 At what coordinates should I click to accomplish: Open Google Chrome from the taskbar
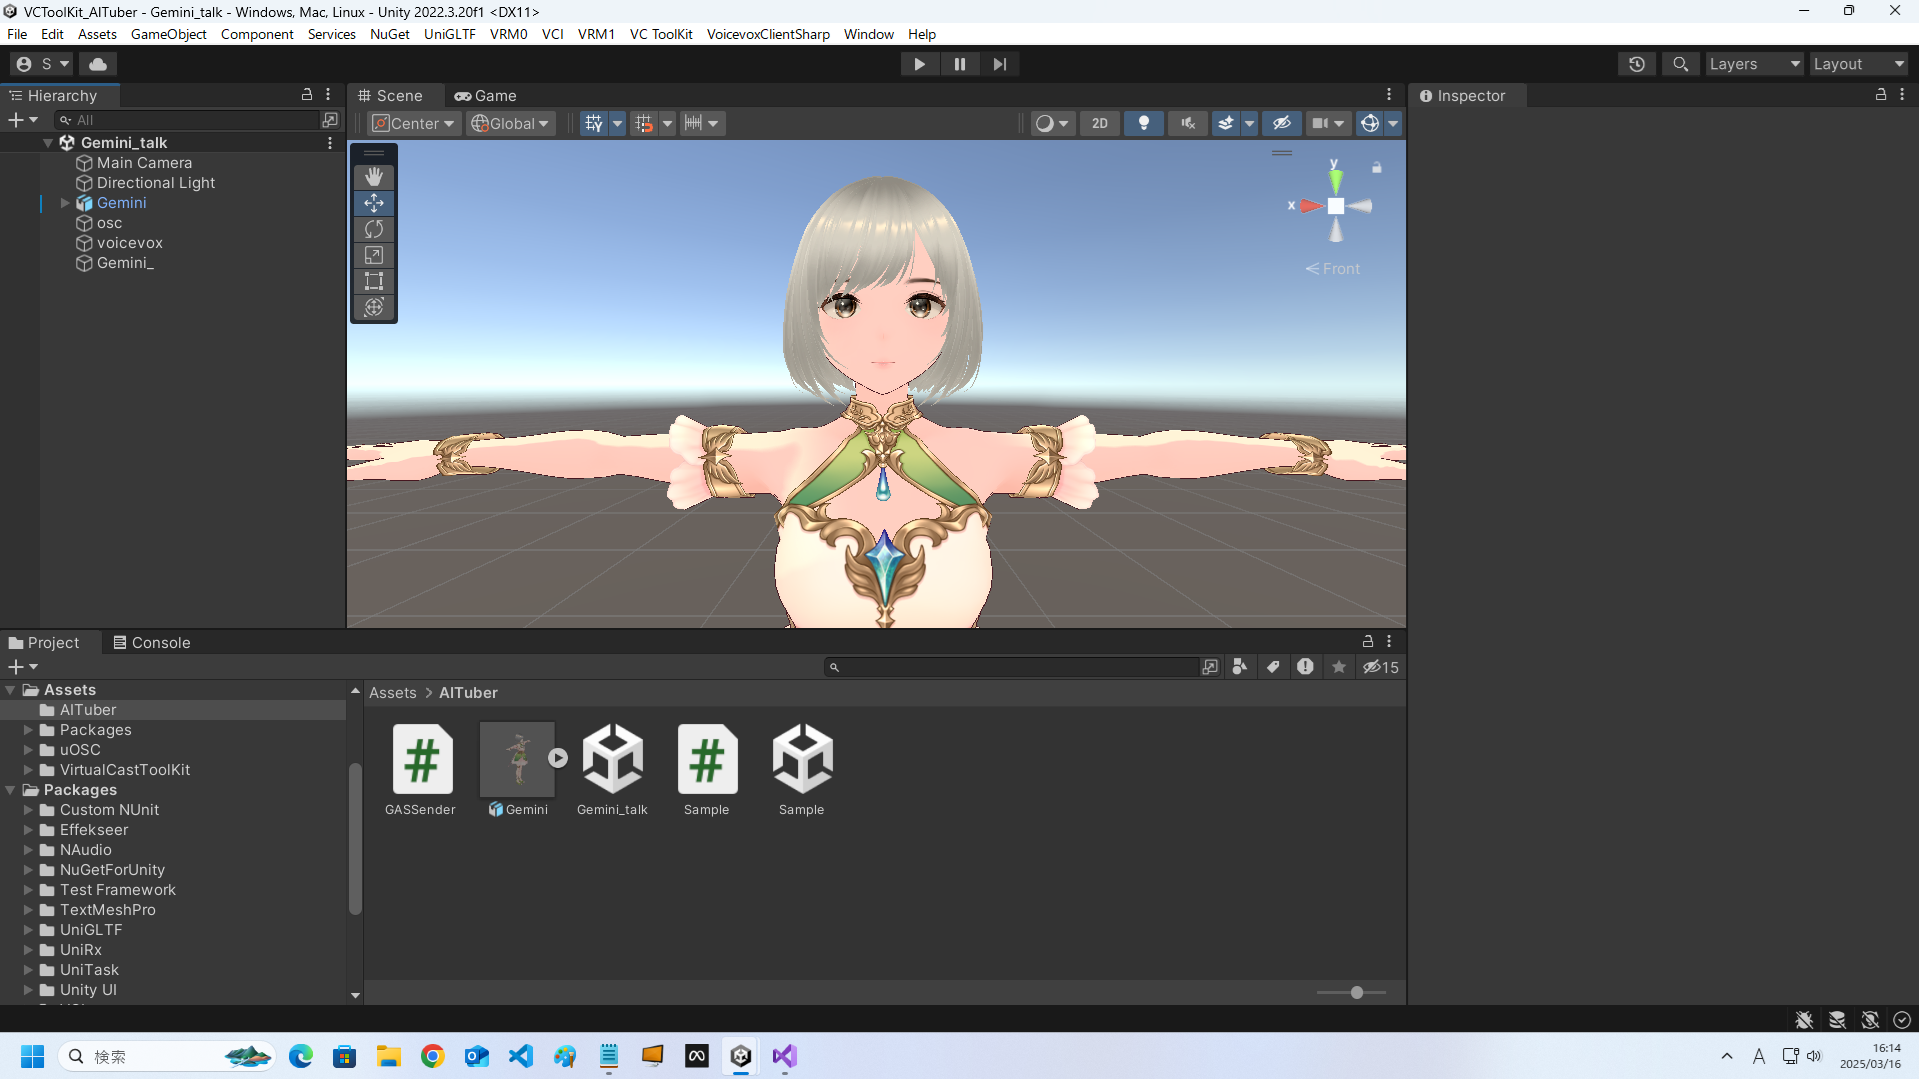(x=433, y=1056)
